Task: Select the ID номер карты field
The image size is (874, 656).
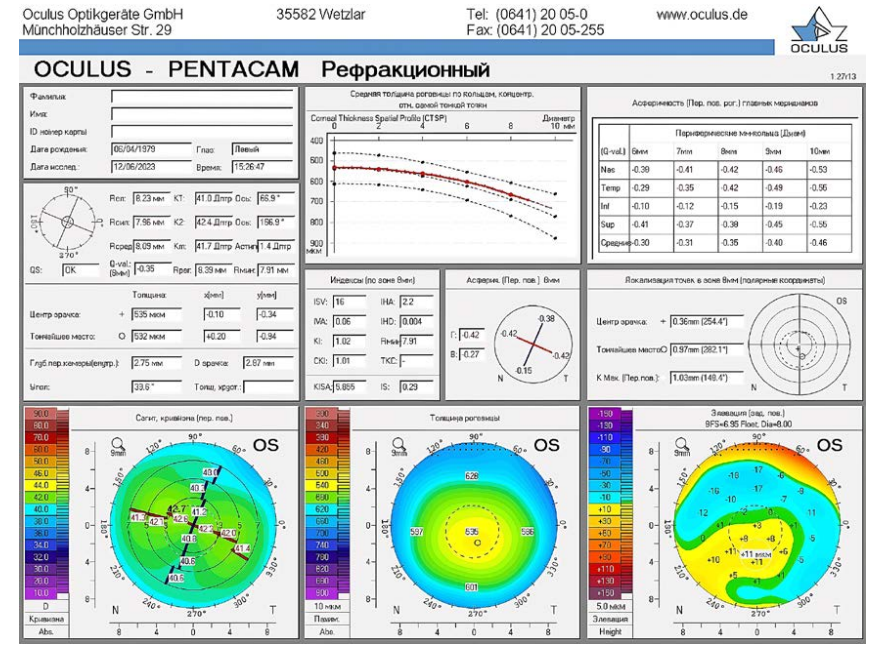Action: pos(202,131)
